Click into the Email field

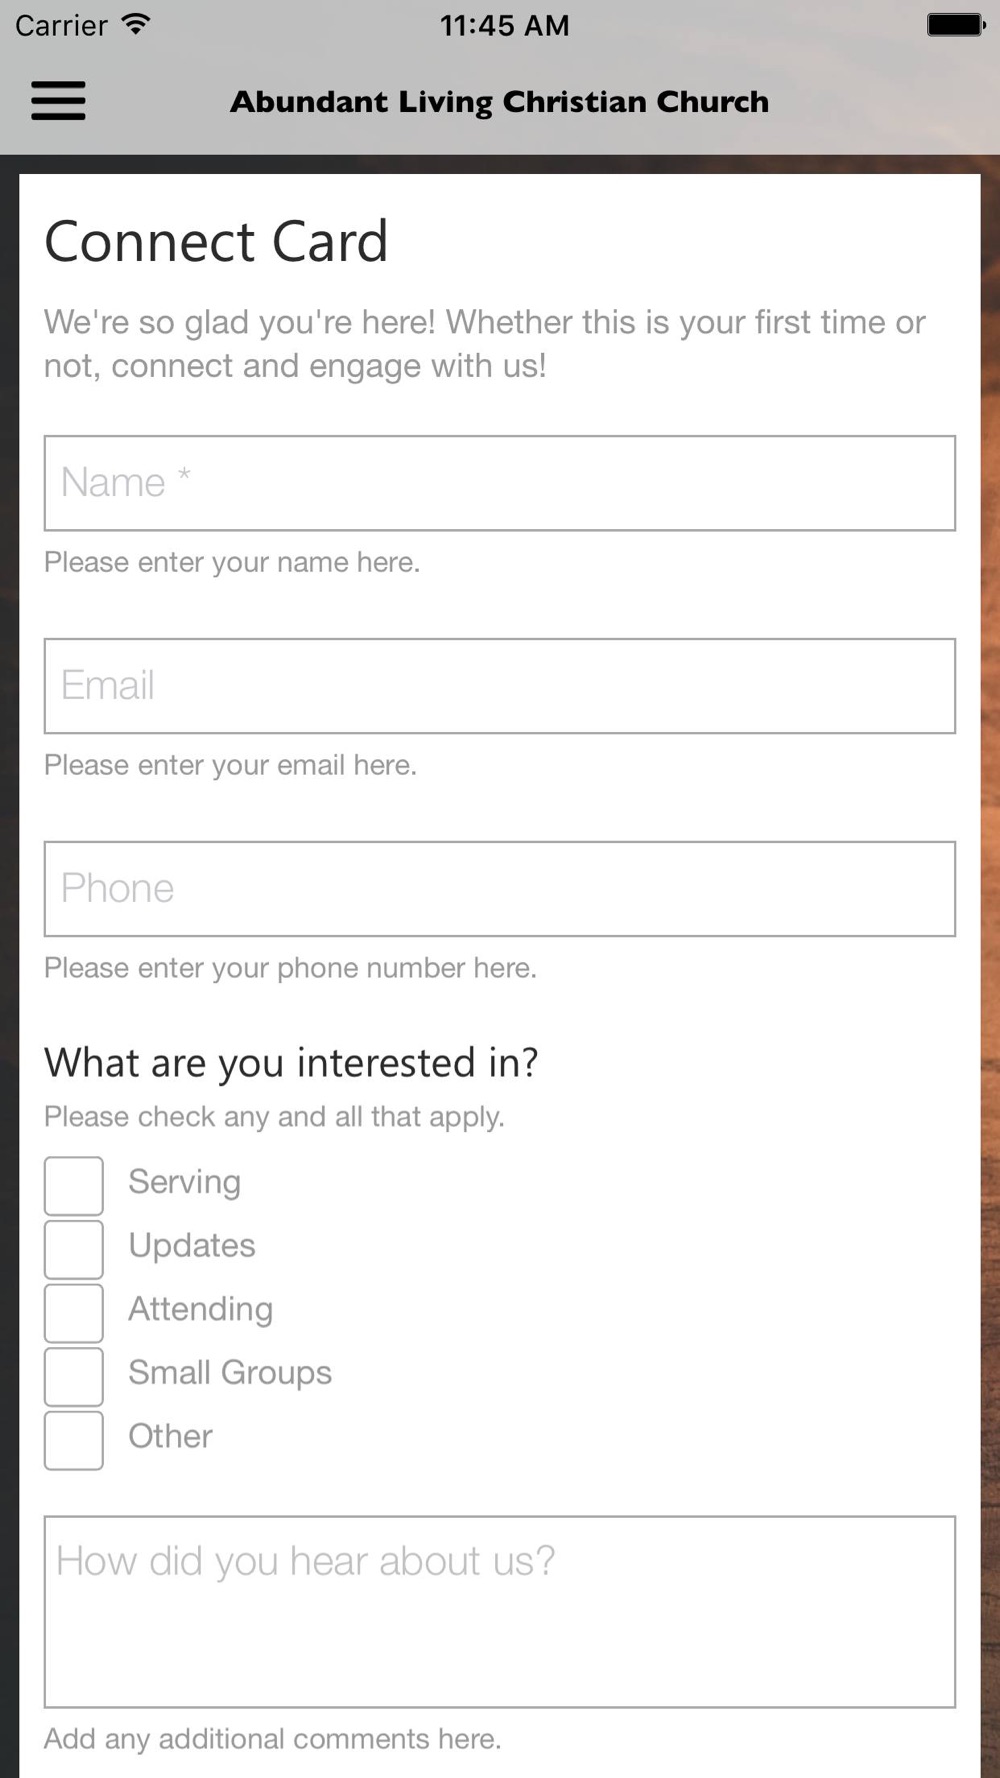[x=500, y=686]
